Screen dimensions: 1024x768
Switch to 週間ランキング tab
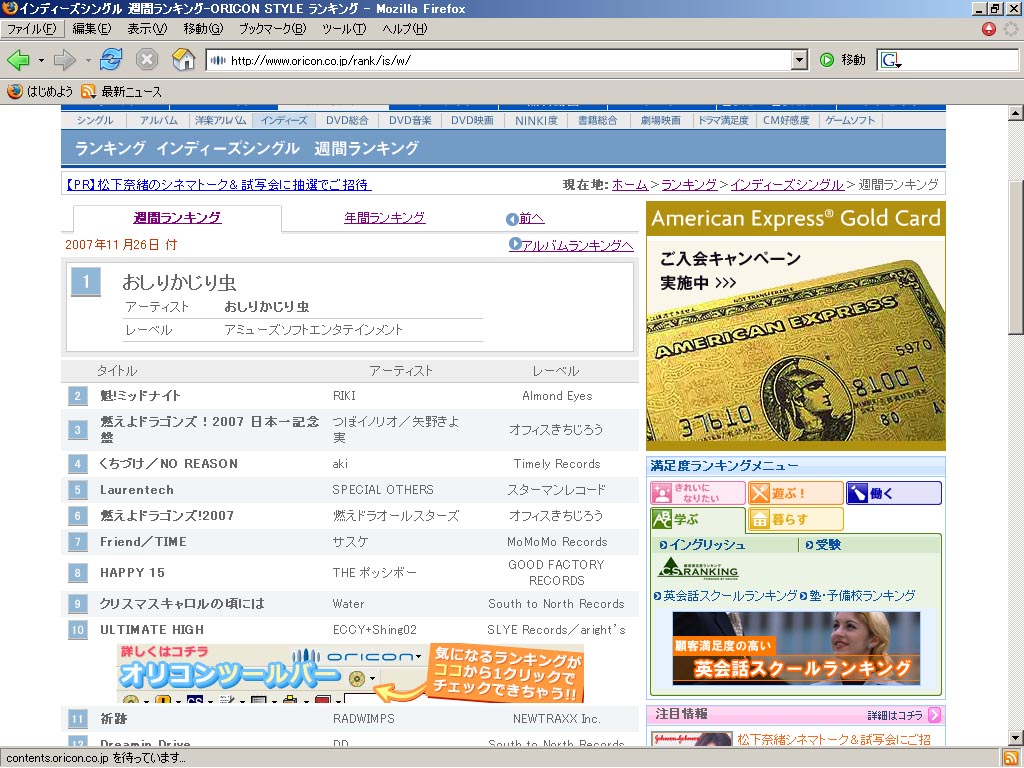point(177,217)
